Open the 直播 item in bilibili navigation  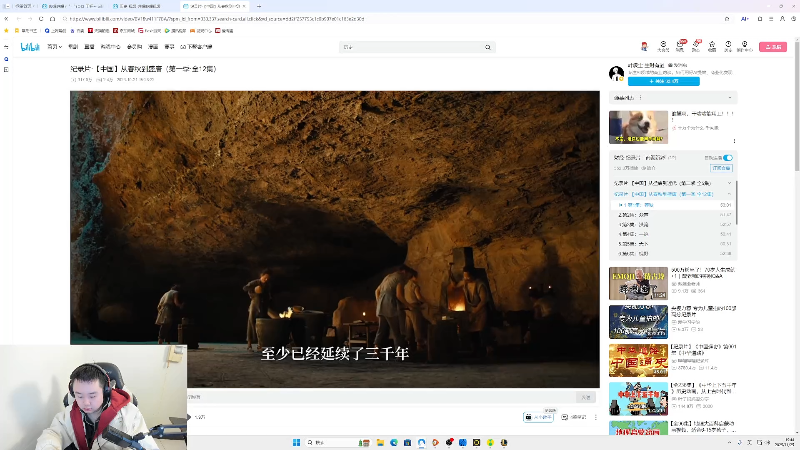coord(89,47)
